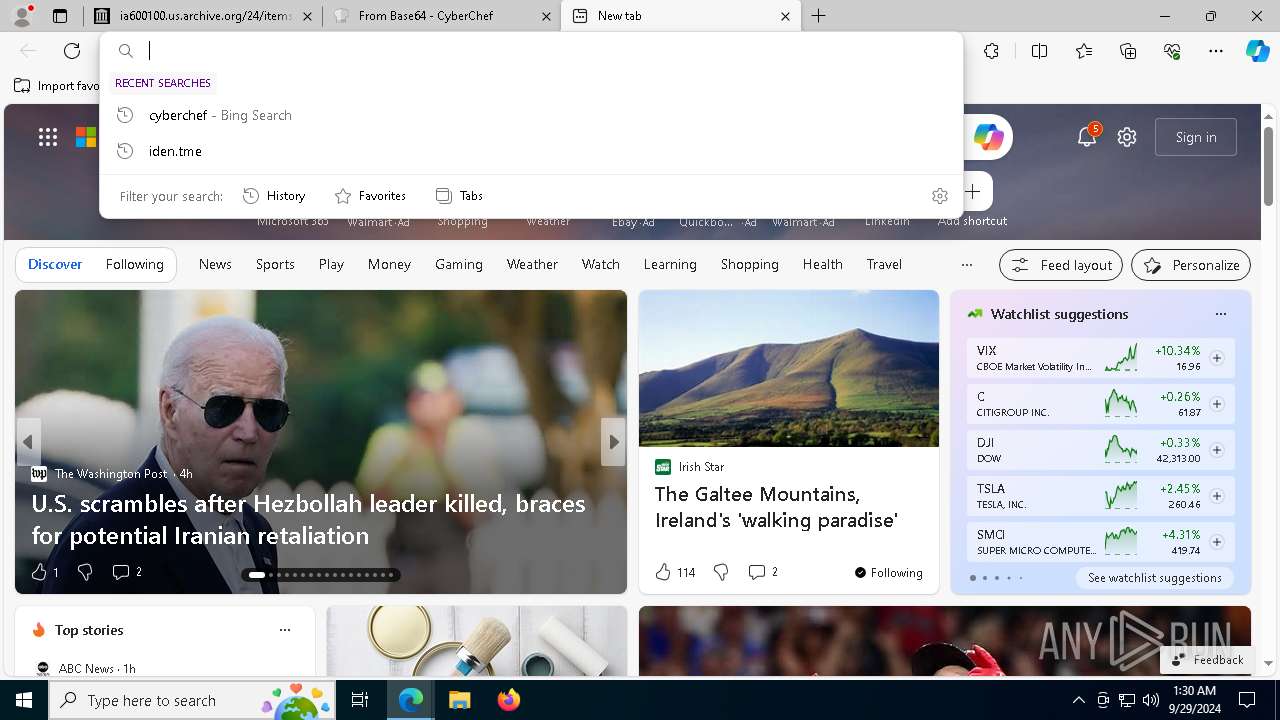Screen dimensions: 1280x720
Task: Open the Collections icon
Action: [1128, 51]
